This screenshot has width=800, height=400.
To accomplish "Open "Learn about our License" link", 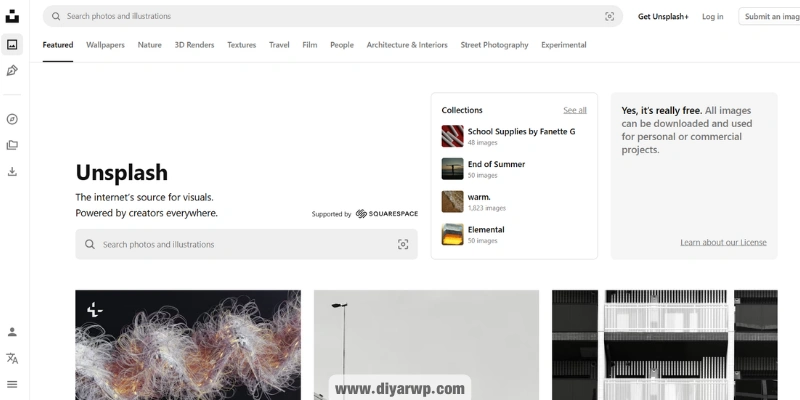I will 723,242.
